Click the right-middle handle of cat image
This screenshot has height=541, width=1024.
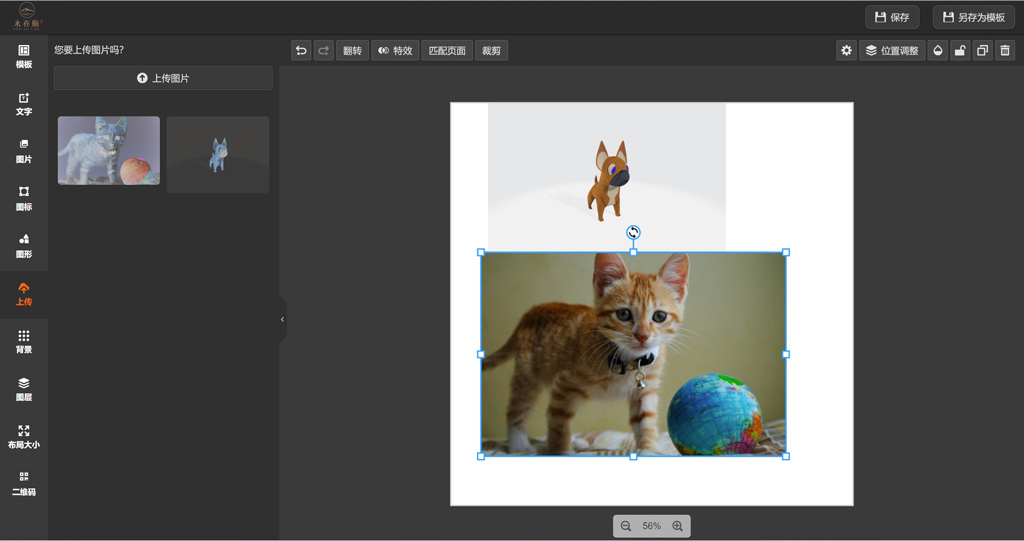coord(786,354)
